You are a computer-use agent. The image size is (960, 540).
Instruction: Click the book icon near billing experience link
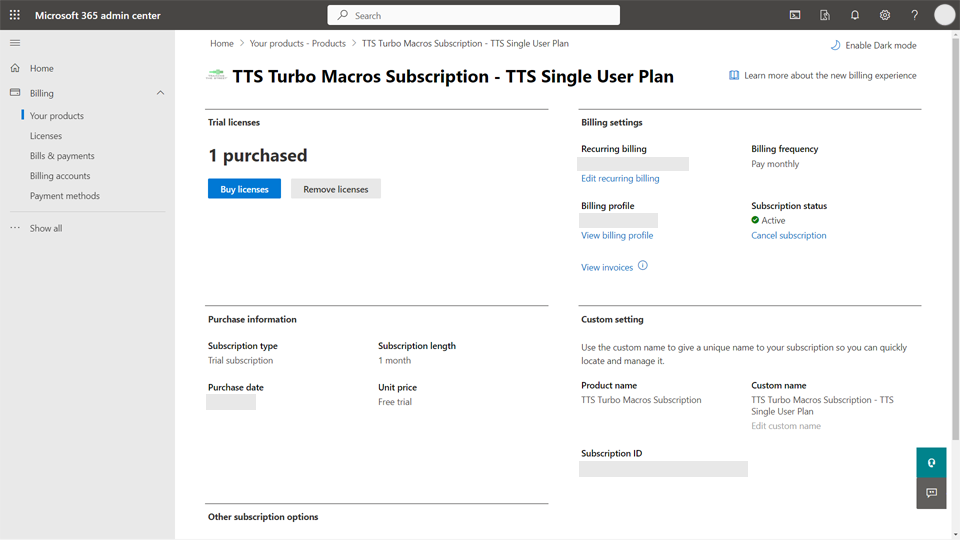[733, 75]
